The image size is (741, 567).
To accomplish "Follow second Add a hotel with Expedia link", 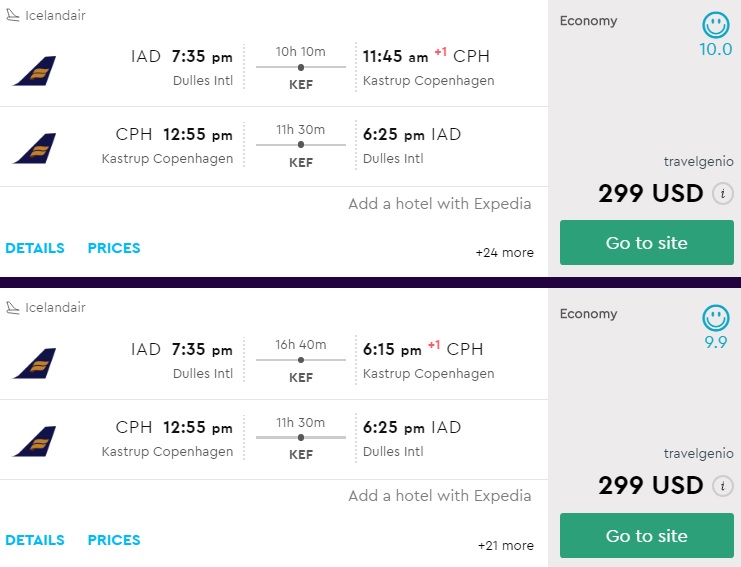I will coord(440,496).
